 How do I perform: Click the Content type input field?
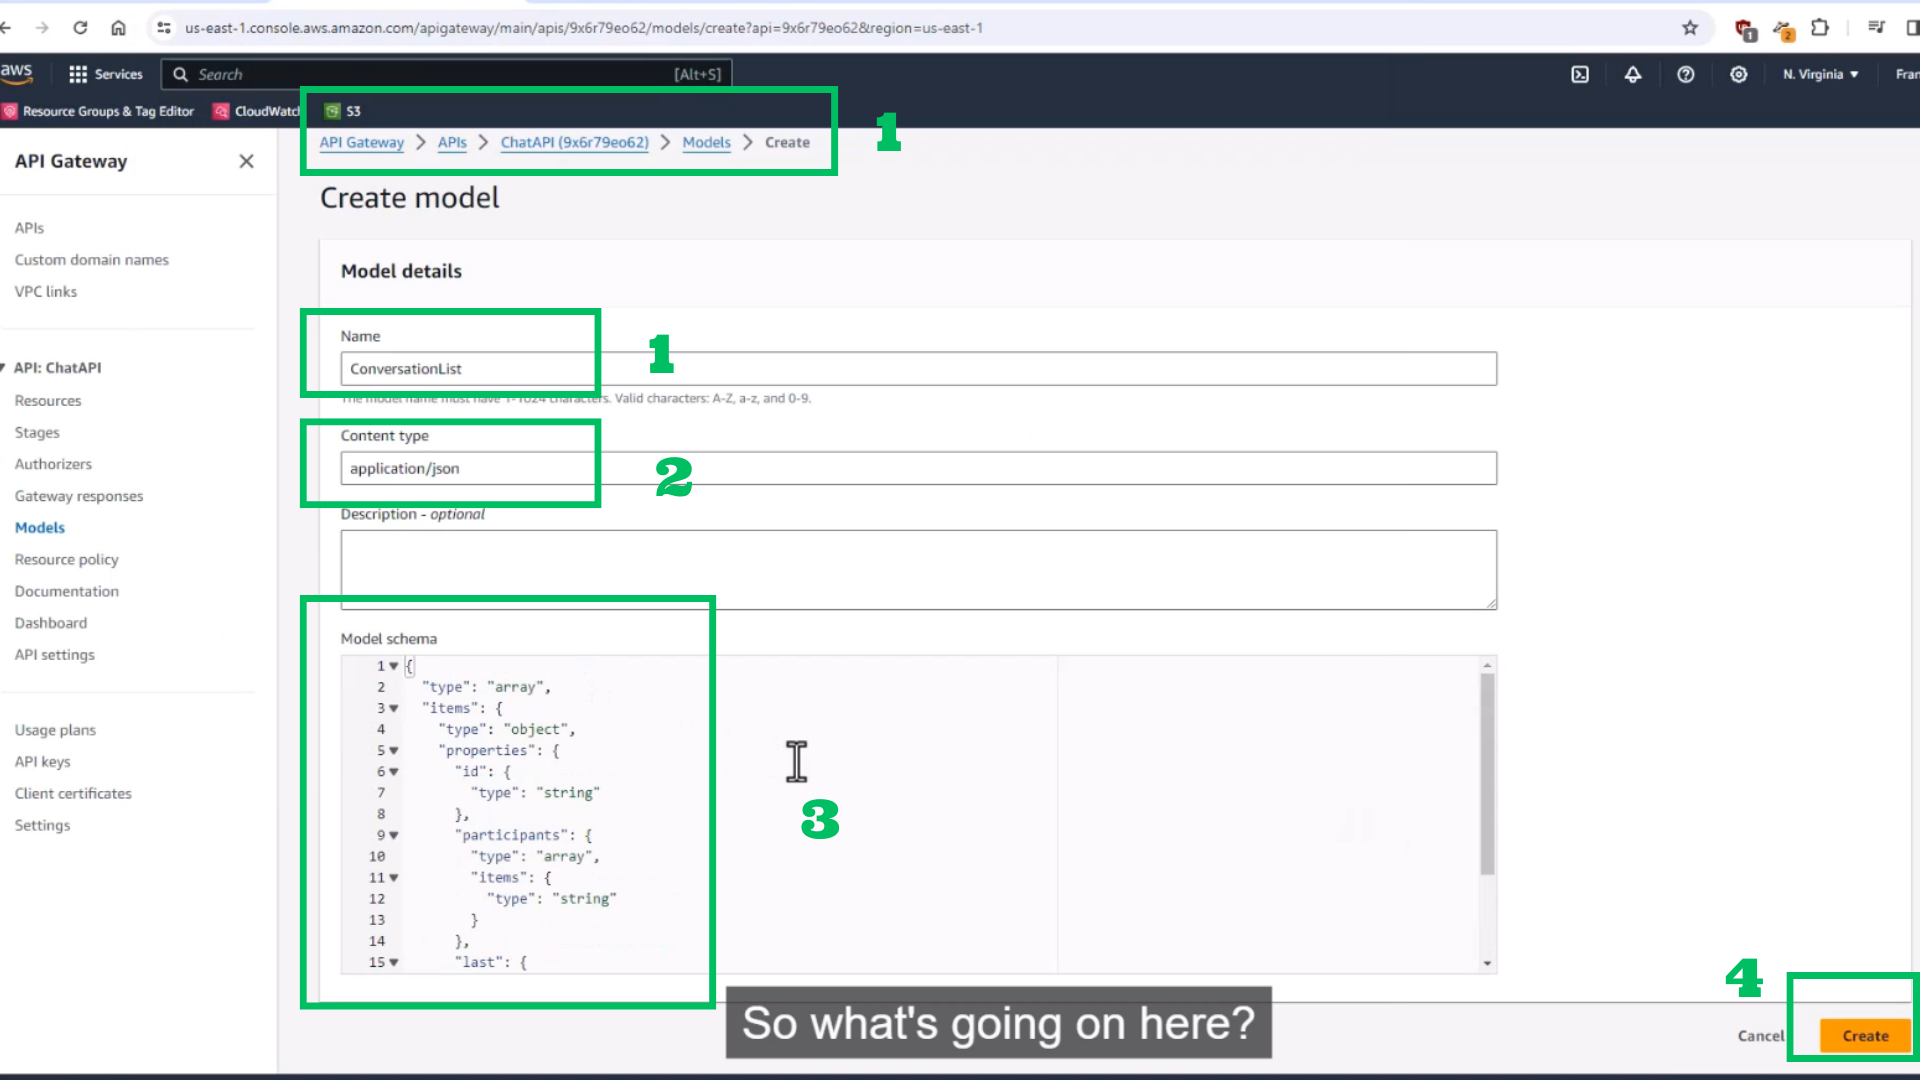[918, 468]
